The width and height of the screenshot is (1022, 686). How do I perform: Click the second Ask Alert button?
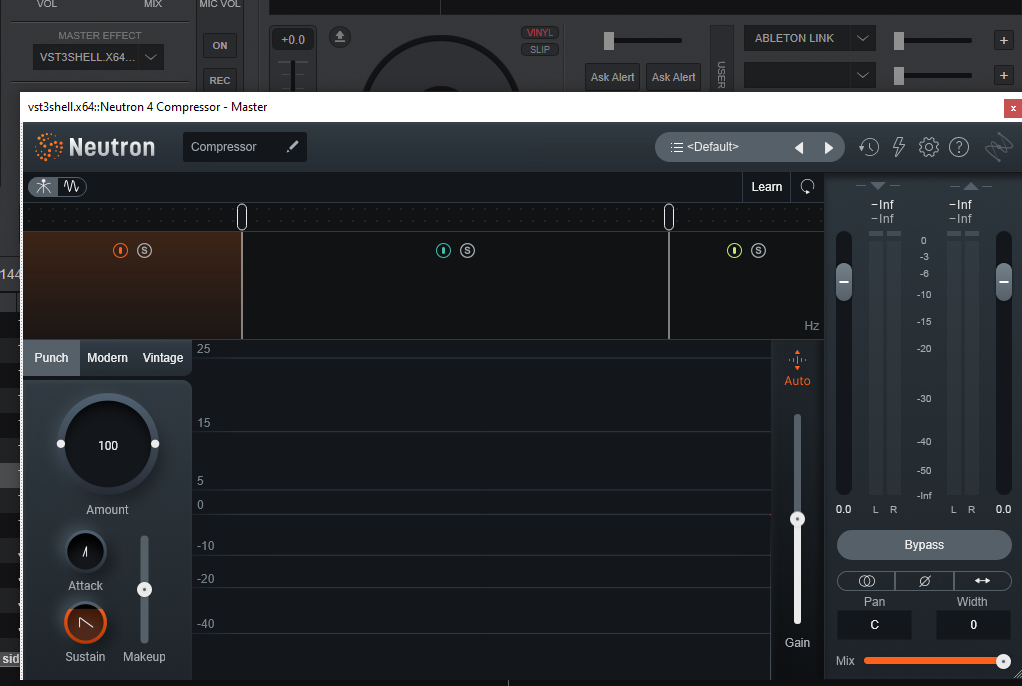tap(673, 77)
